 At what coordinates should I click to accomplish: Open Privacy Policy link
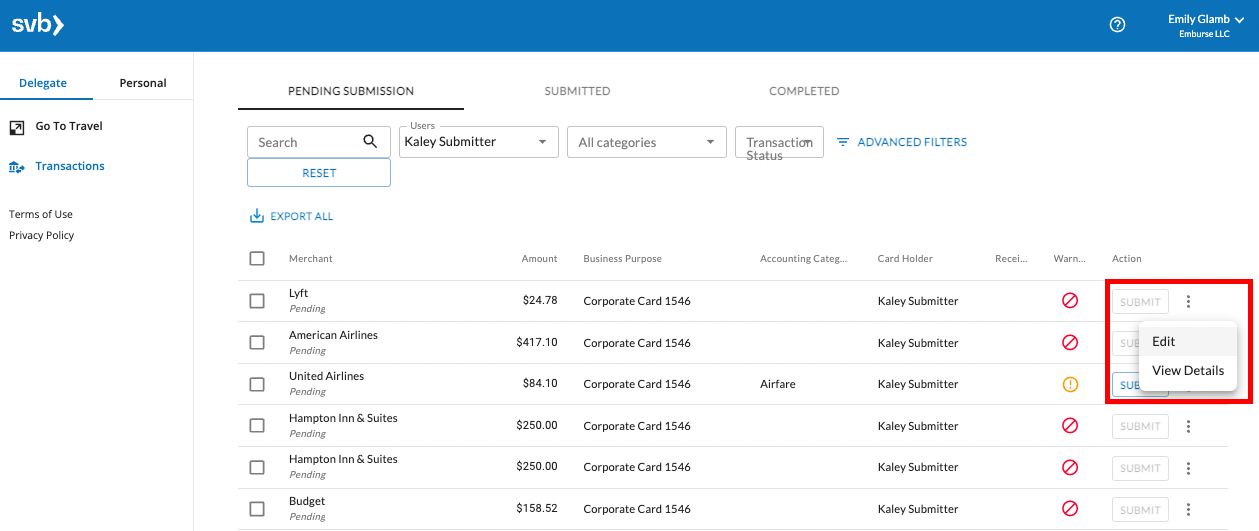coord(42,235)
